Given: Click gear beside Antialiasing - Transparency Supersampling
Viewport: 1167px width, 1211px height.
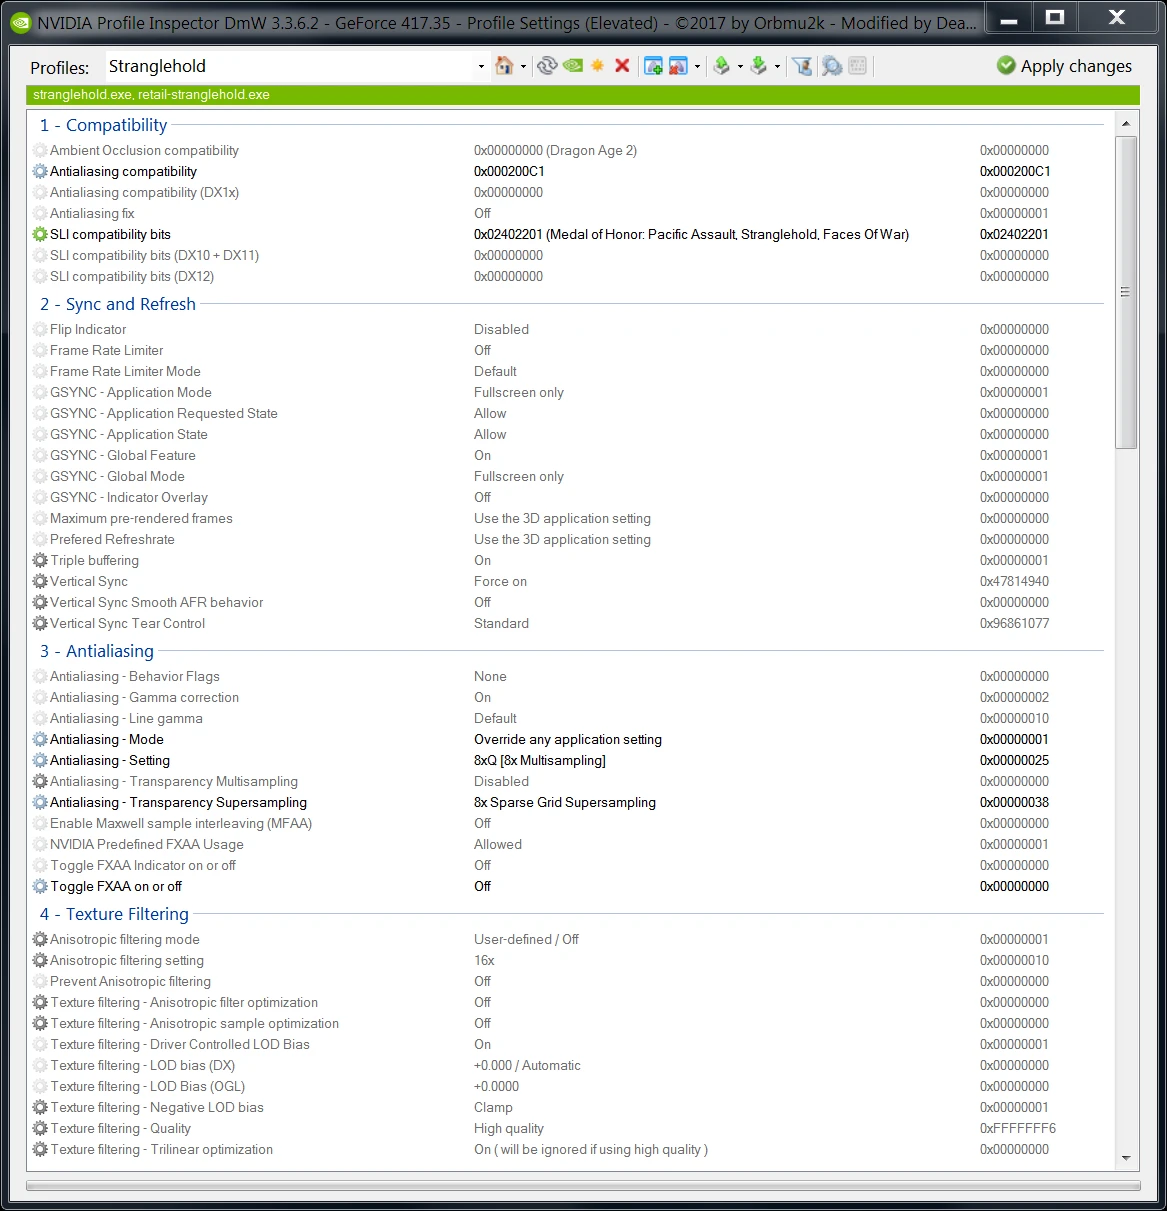Looking at the screenshot, I should pos(40,802).
